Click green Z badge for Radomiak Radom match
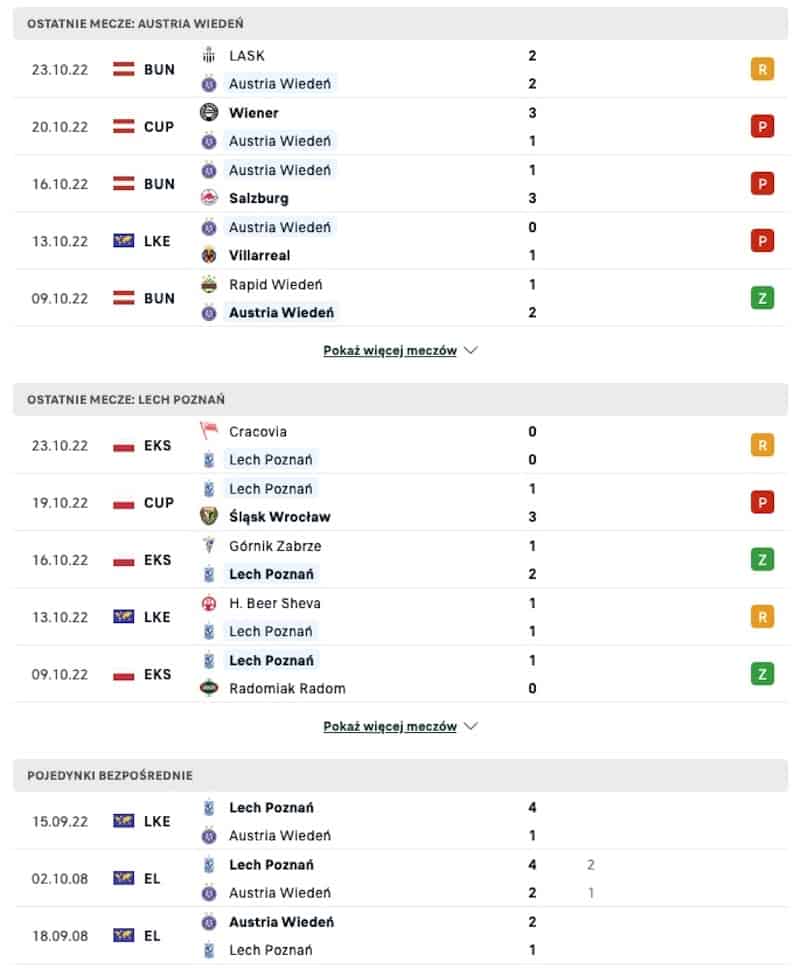Viewport: 800px width, 969px height. tap(762, 674)
